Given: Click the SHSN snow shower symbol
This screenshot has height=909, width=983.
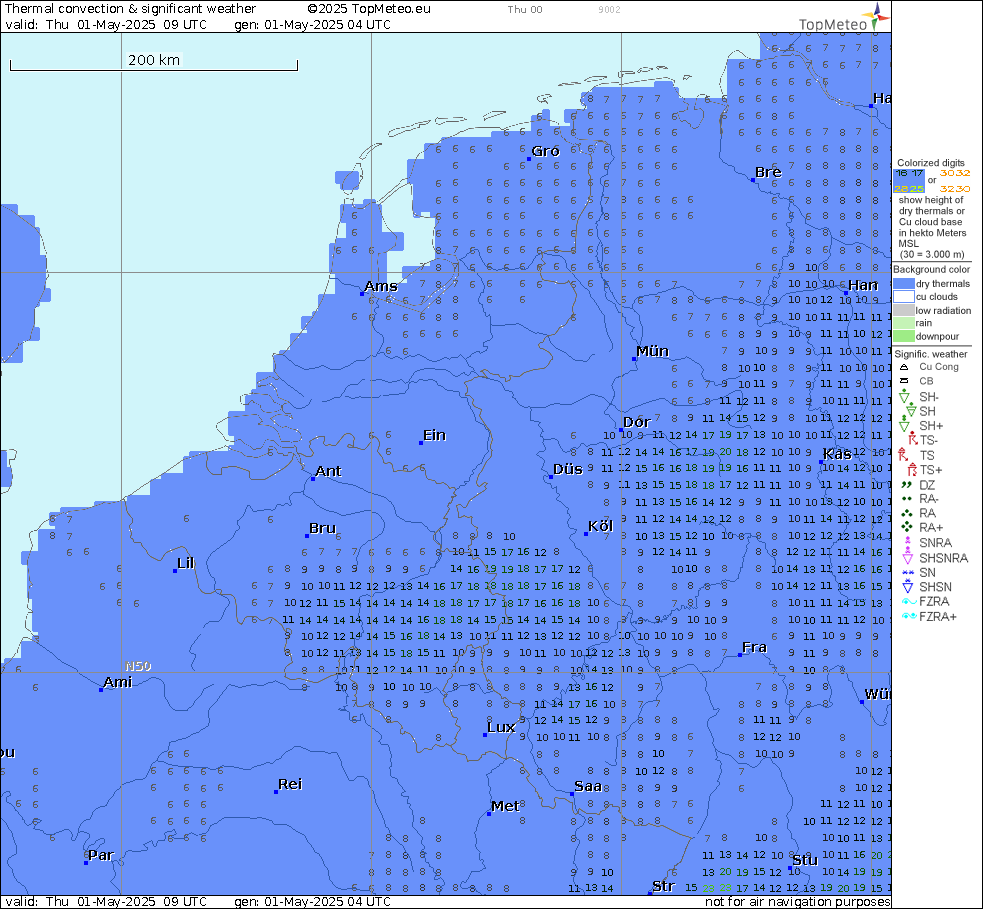Looking at the screenshot, I should click(x=907, y=586).
